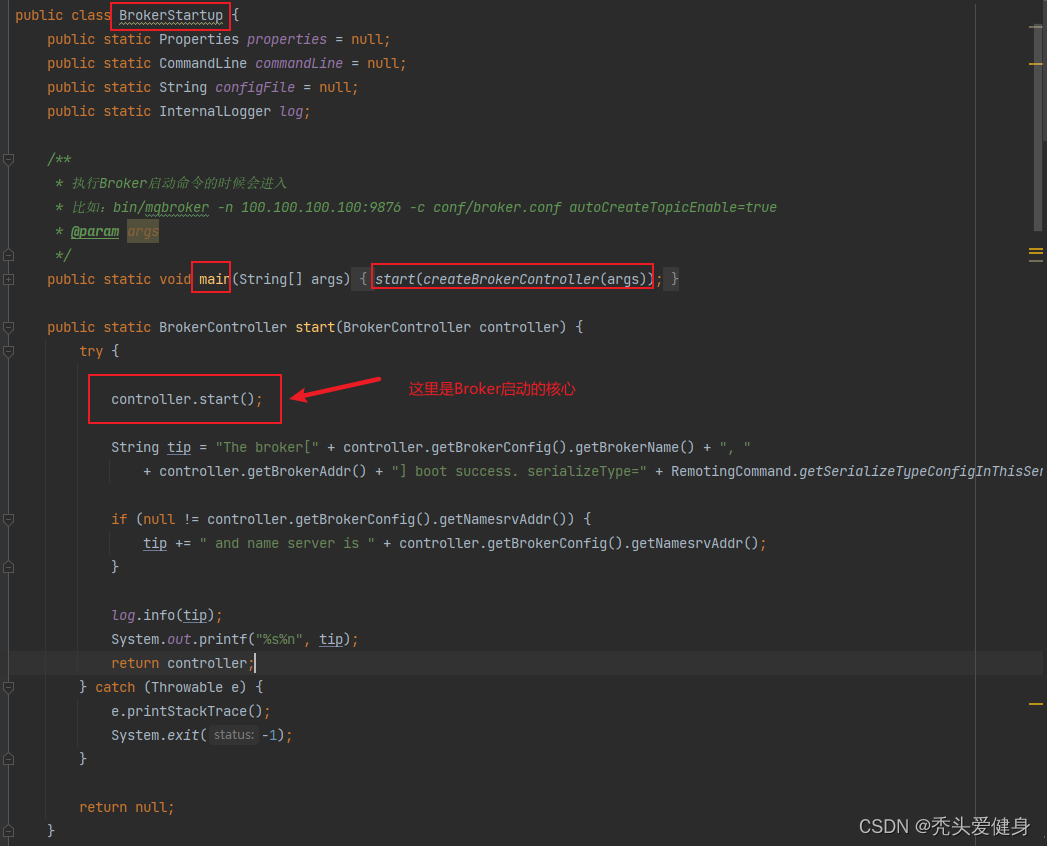Collapse the try block via its gutter marker
Image resolution: width=1047 pixels, height=846 pixels.
coord(9,351)
